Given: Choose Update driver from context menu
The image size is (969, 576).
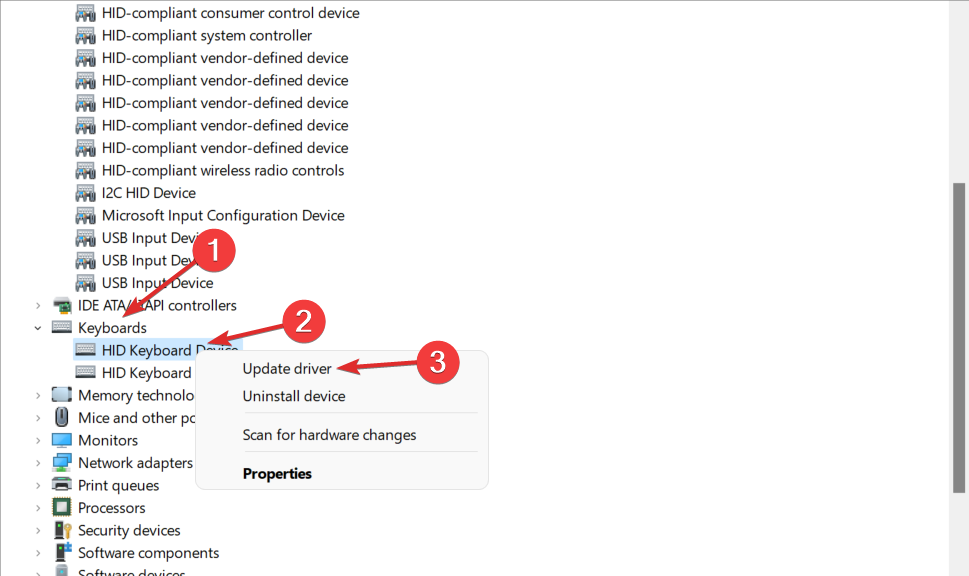Looking at the screenshot, I should click(x=287, y=368).
